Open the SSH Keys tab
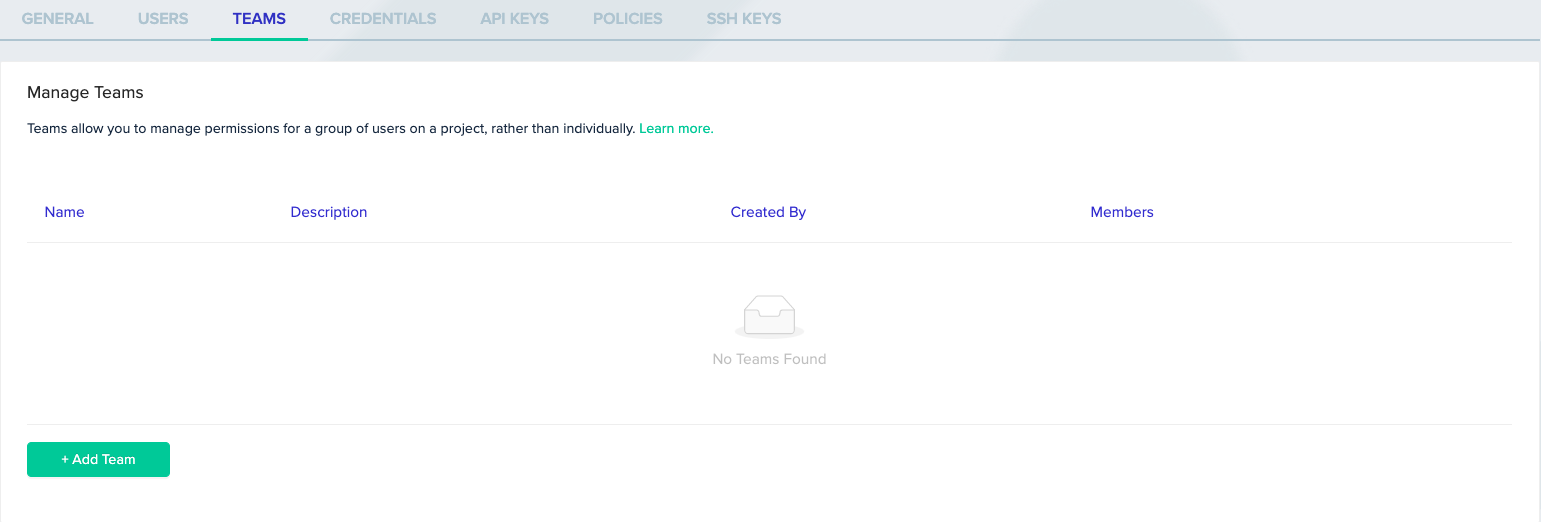The height and width of the screenshot is (522, 1541). [744, 19]
